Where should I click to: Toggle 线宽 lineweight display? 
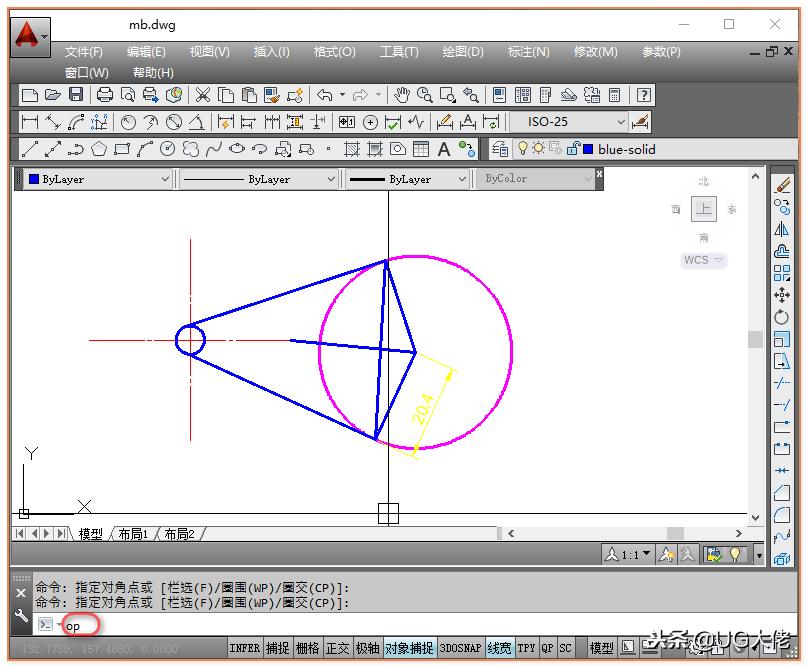point(499,648)
